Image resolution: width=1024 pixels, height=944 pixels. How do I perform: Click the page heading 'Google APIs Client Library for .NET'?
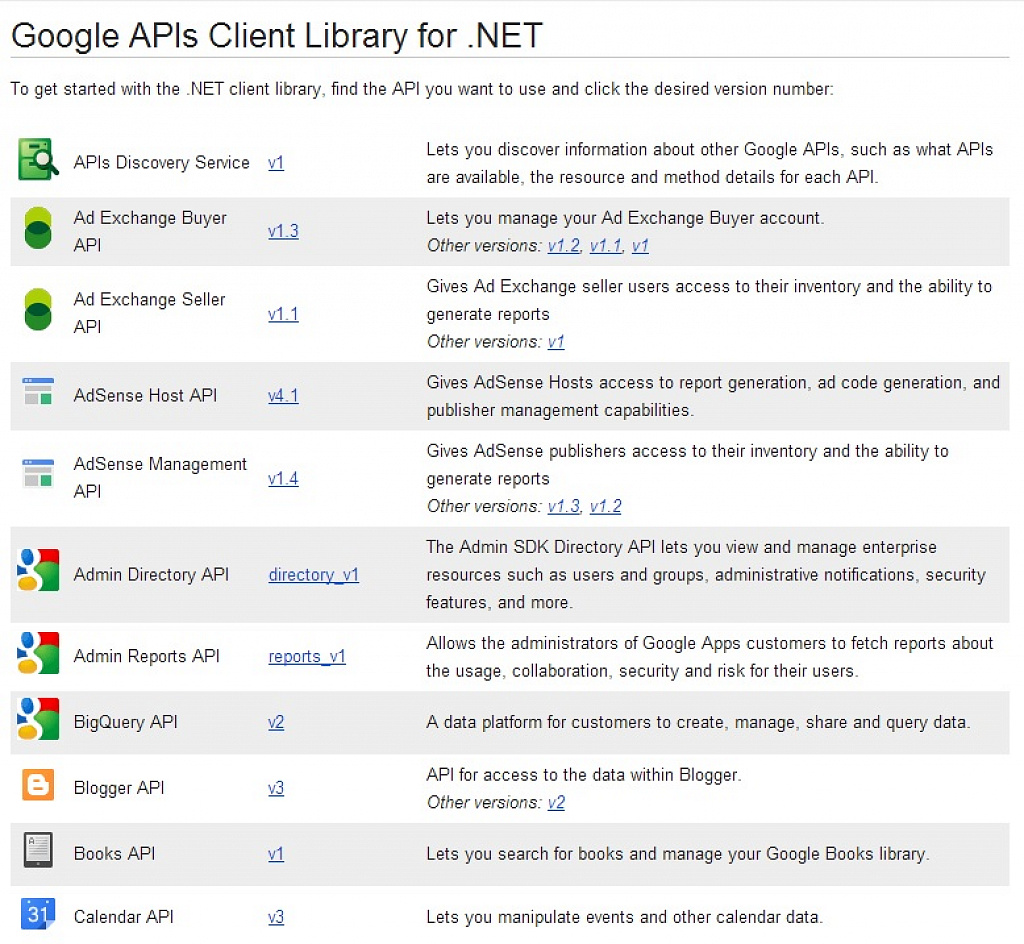point(277,35)
